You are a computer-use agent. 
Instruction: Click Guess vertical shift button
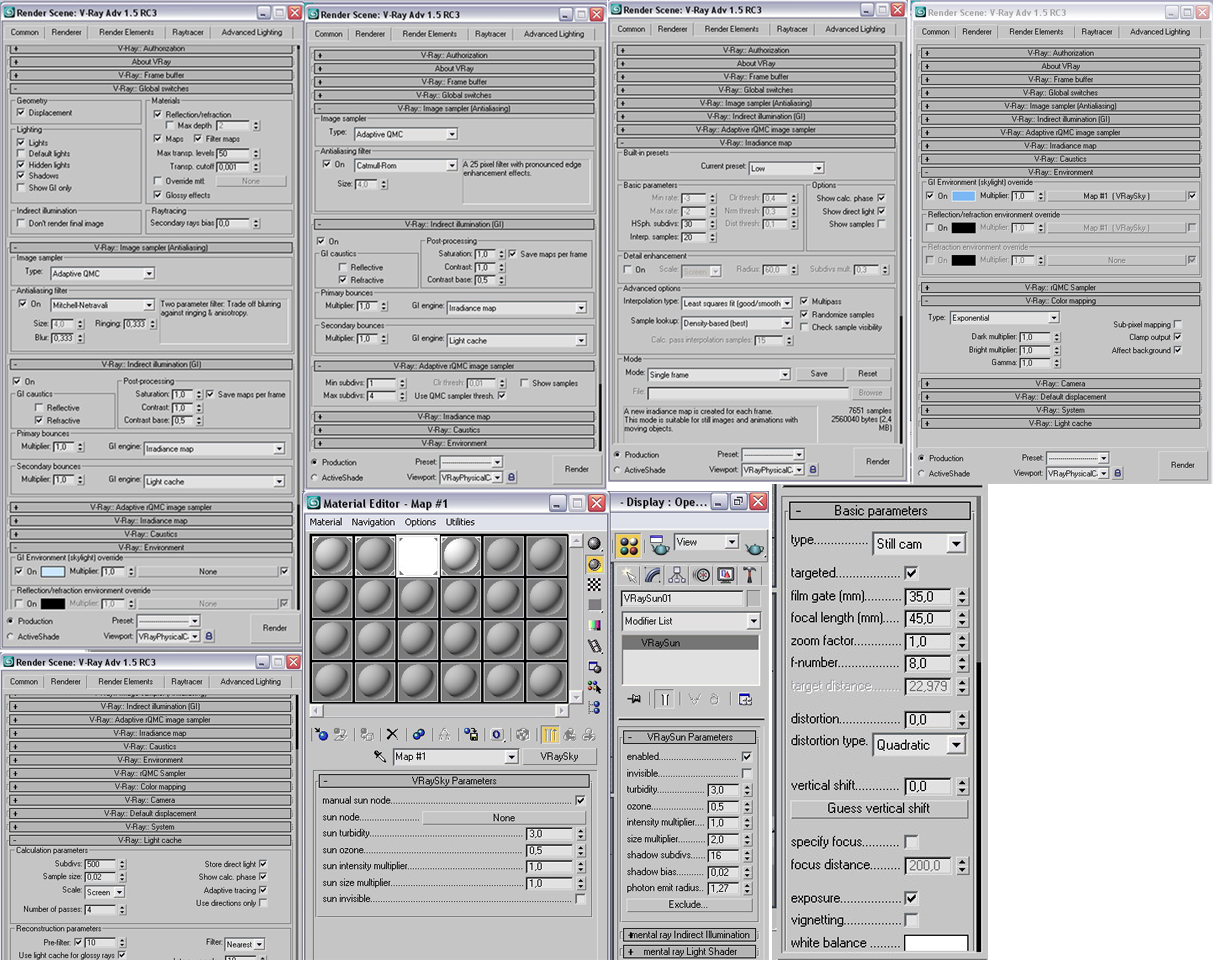point(879,808)
